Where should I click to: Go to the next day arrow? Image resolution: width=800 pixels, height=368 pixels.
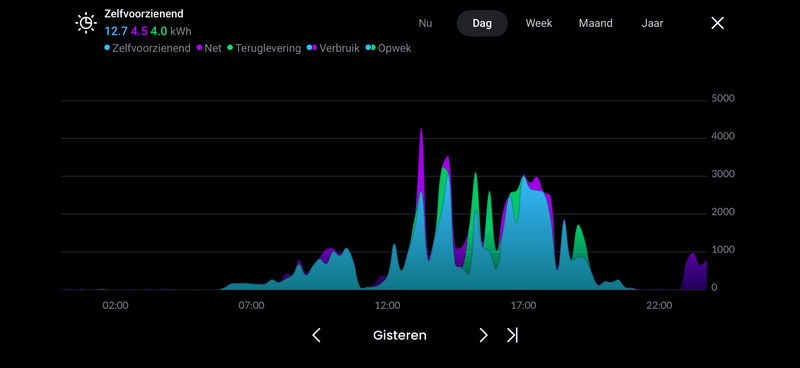[483, 335]
